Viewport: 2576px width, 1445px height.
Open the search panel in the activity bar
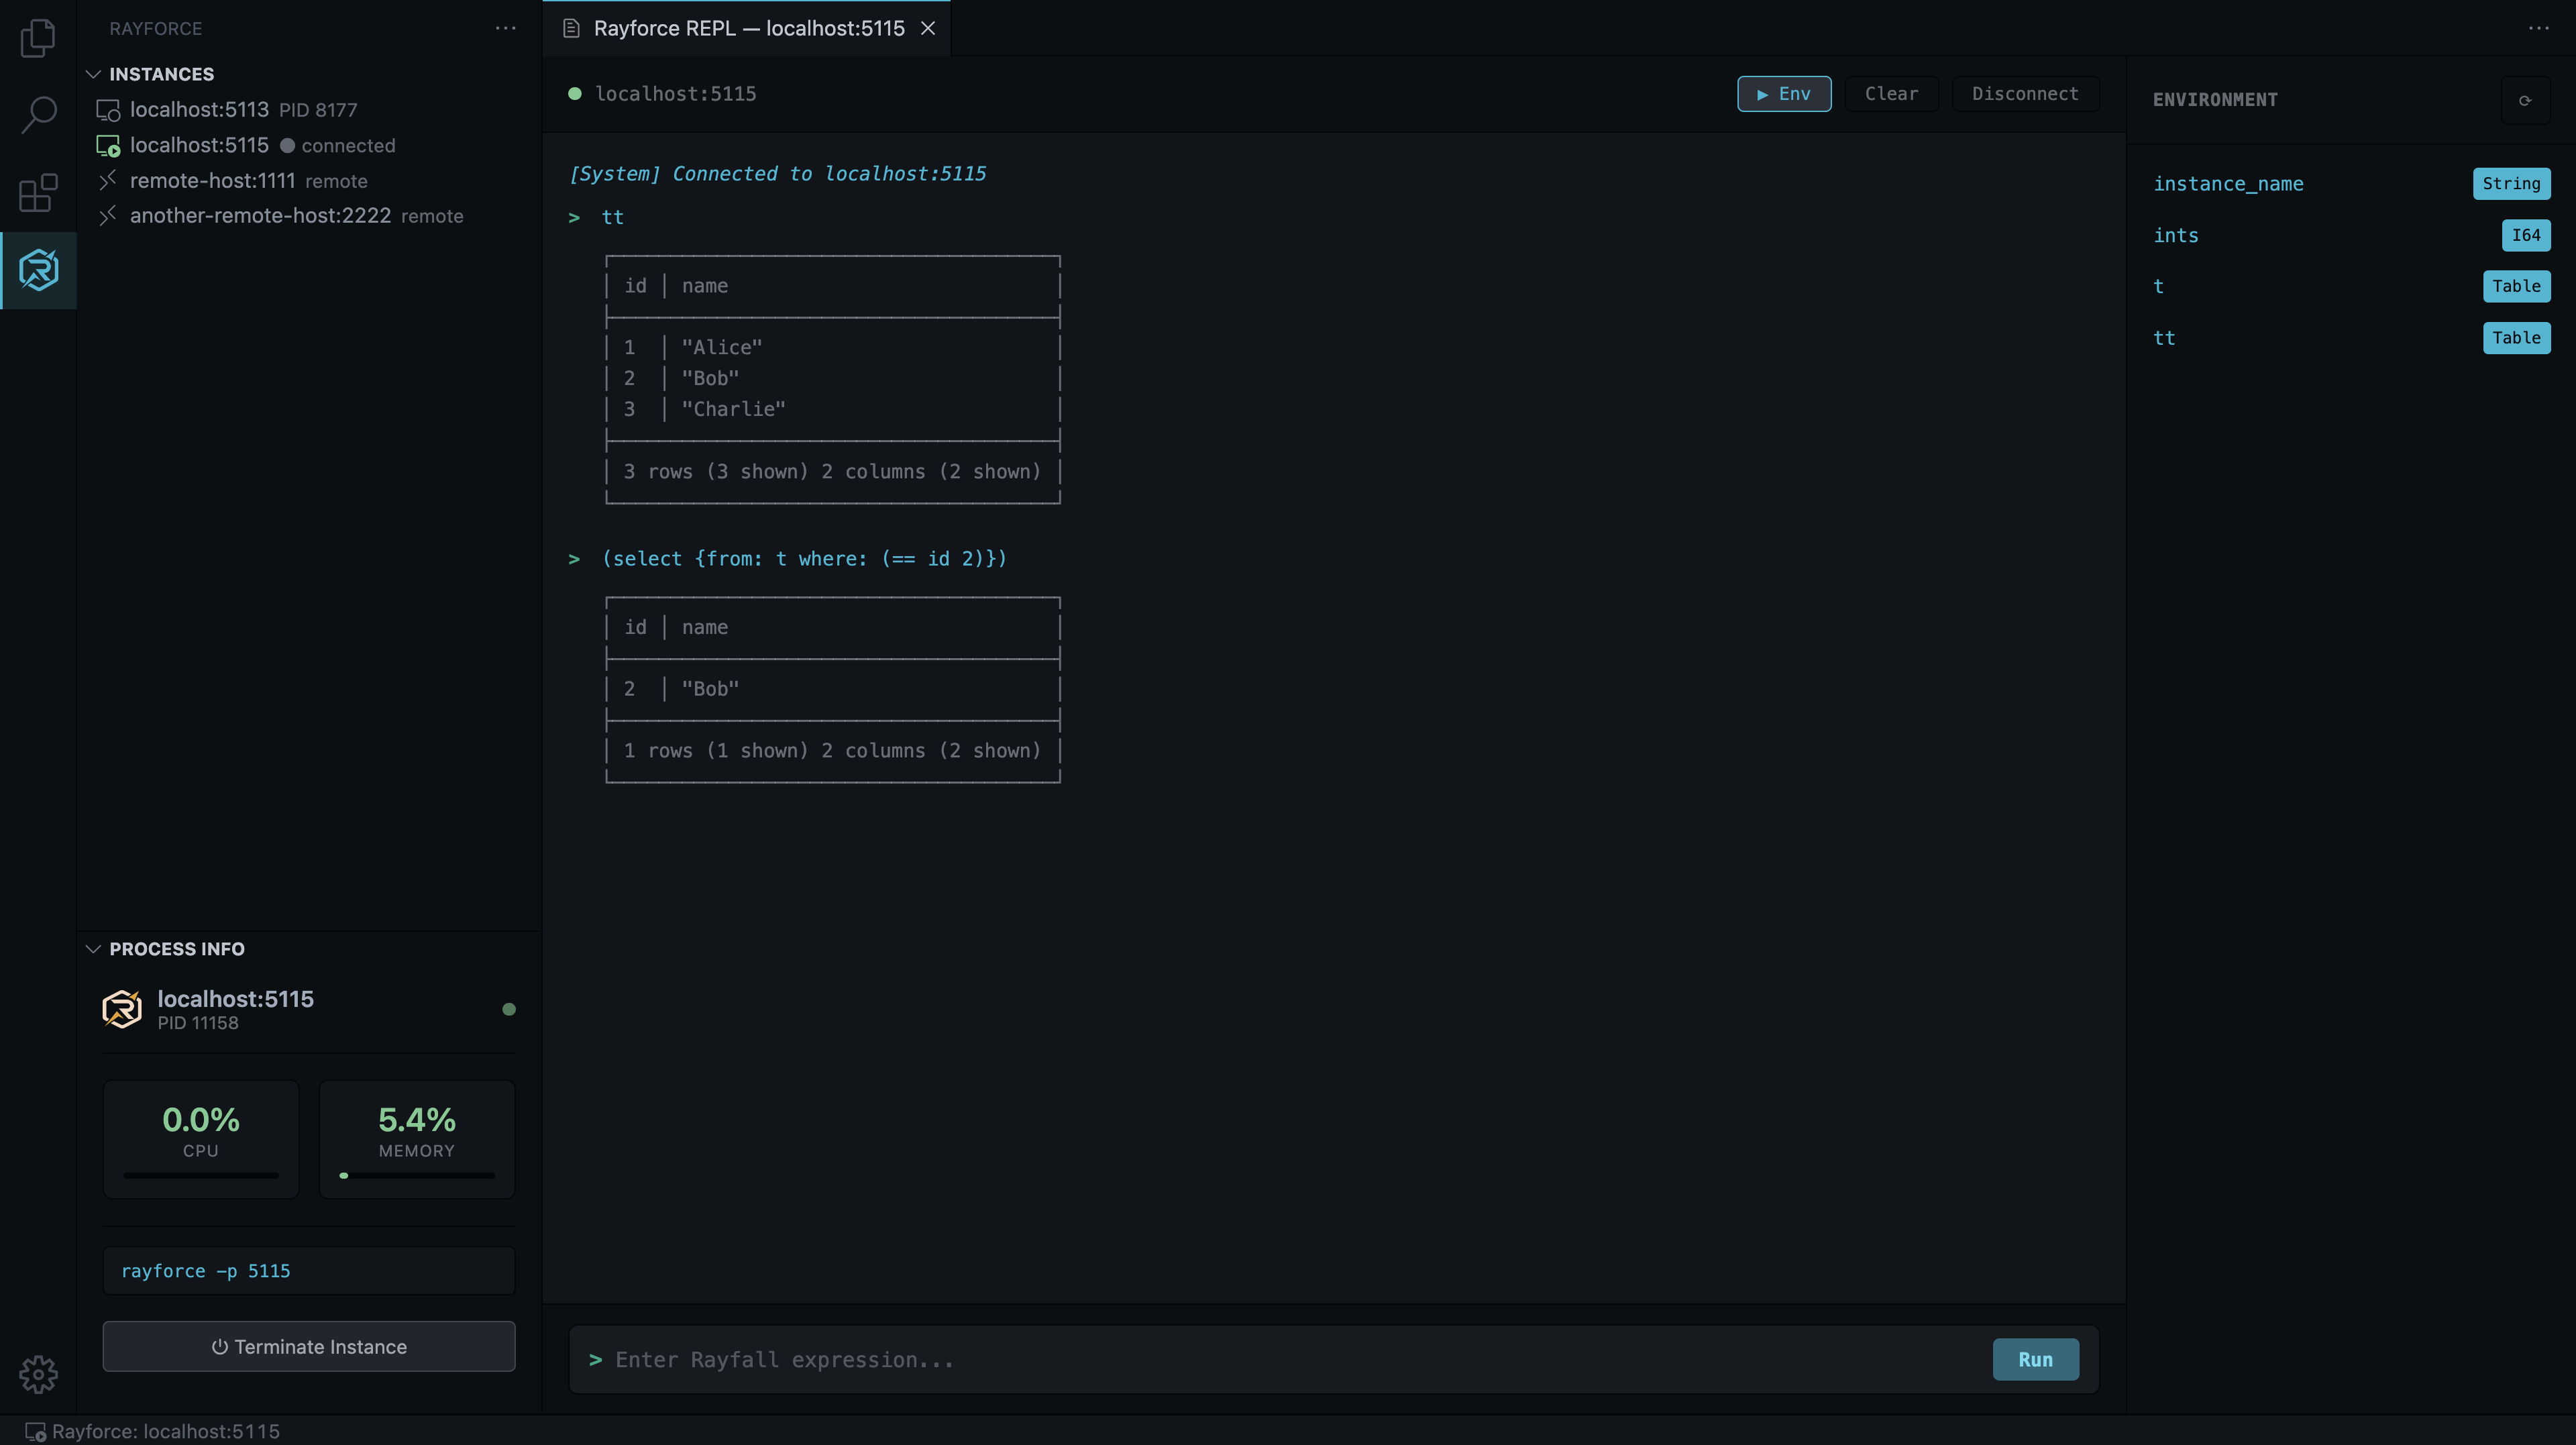pyautogui.click(x=38, y=115)
